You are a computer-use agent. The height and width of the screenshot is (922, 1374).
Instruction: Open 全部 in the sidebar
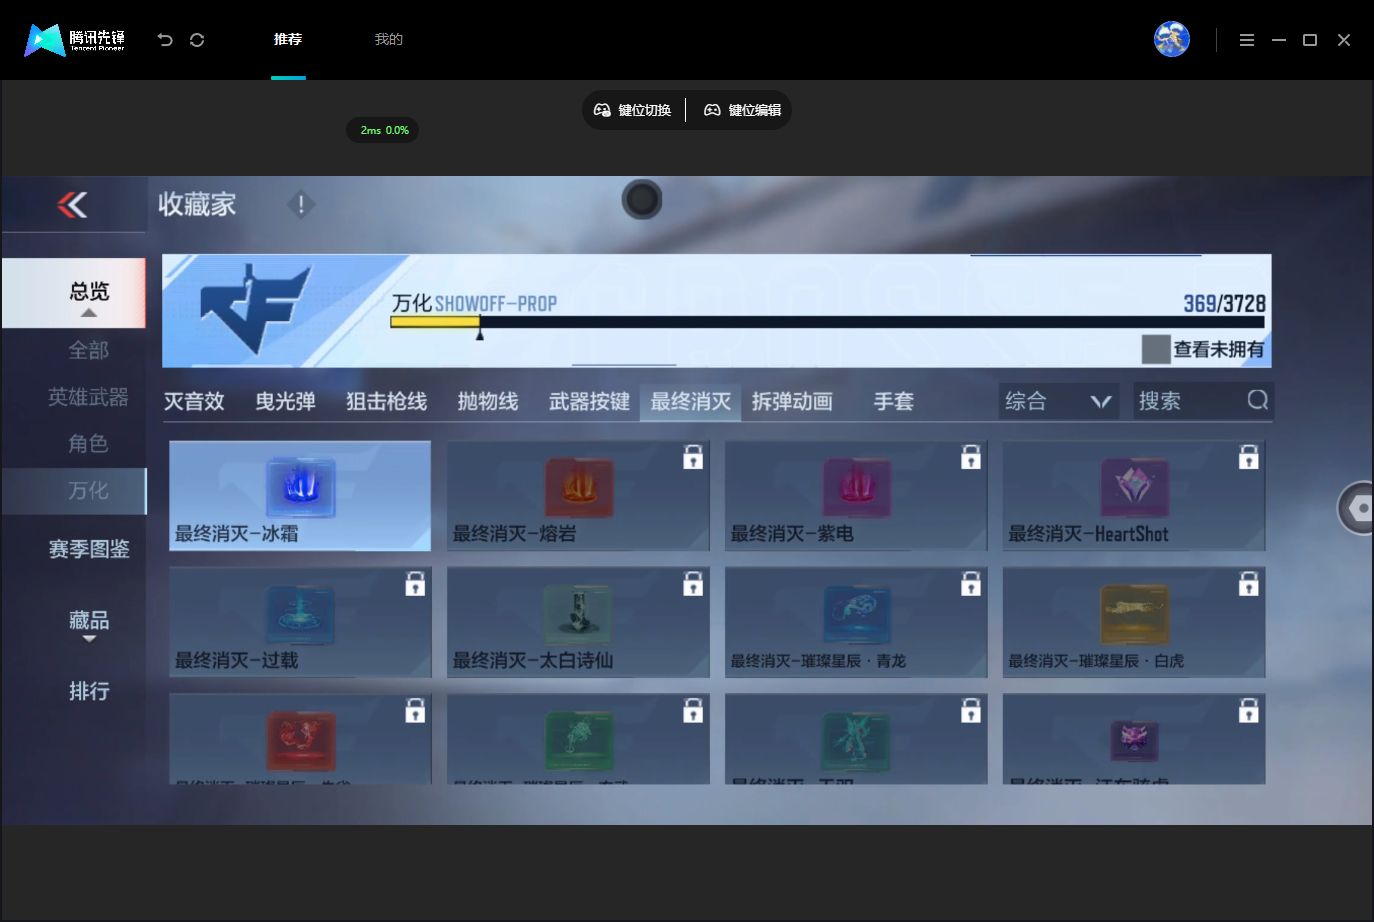89,350
